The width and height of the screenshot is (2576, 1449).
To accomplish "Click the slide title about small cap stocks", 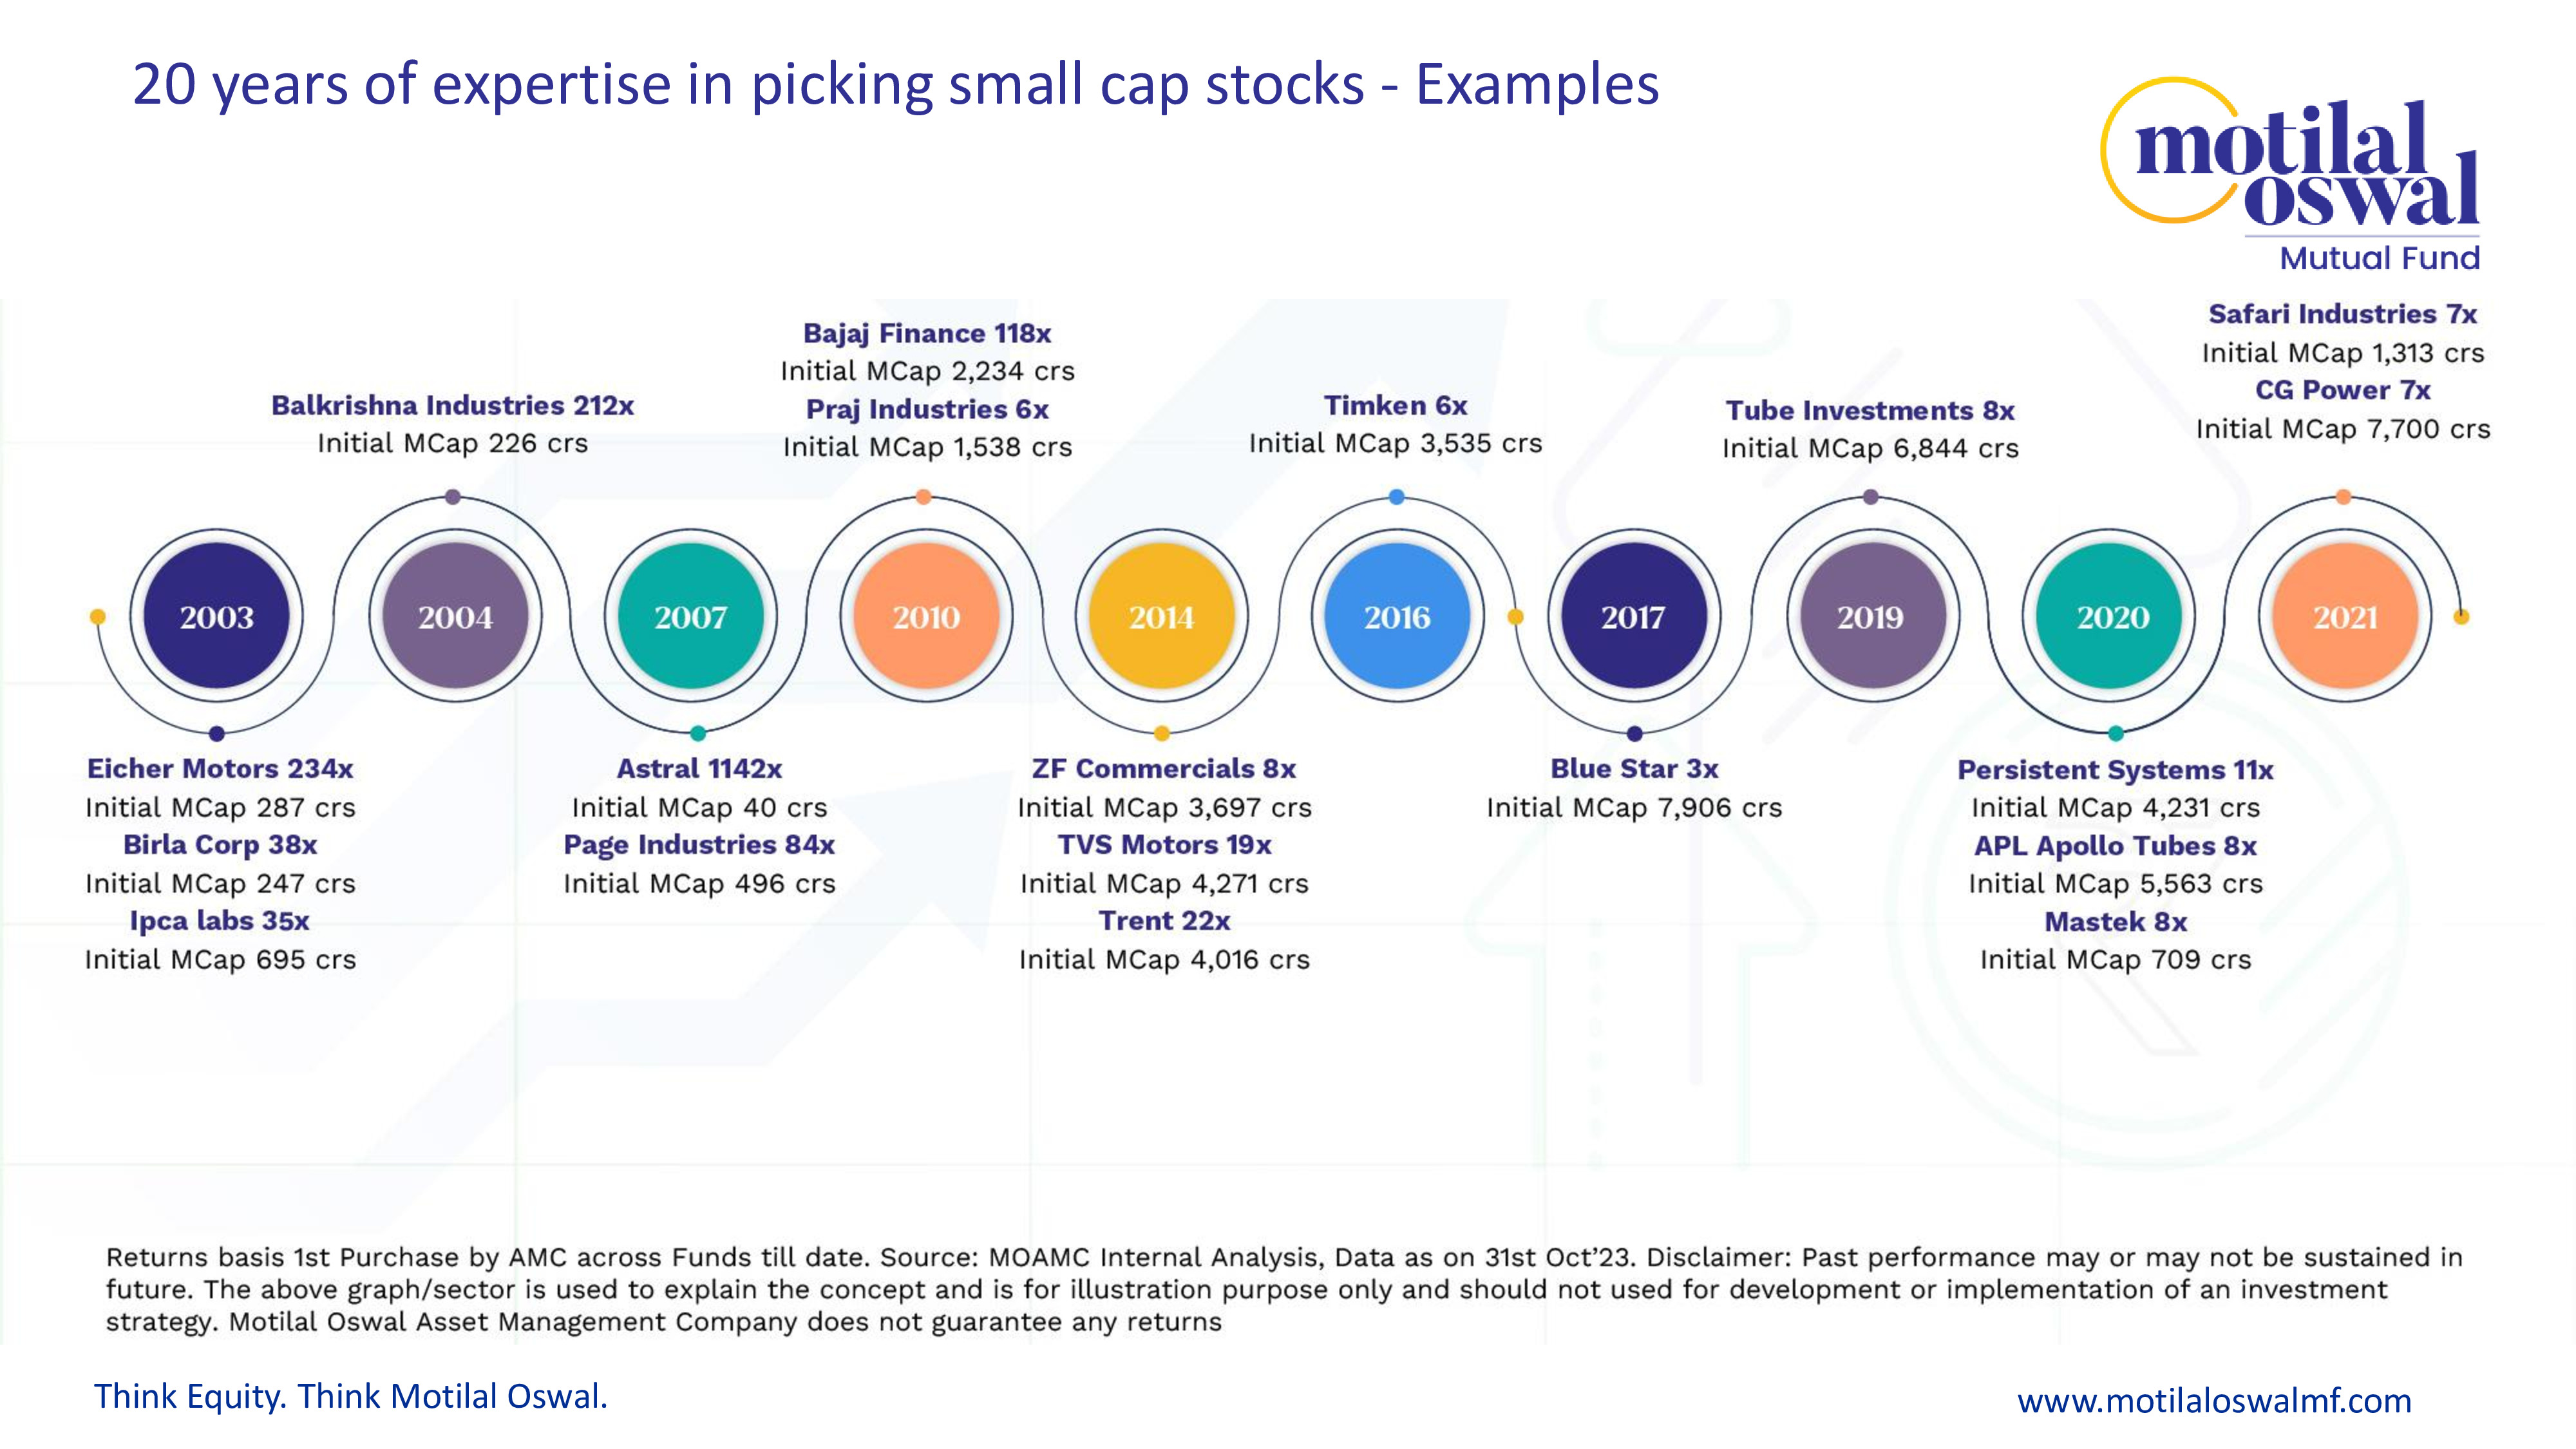I will (x=895, y=84).
